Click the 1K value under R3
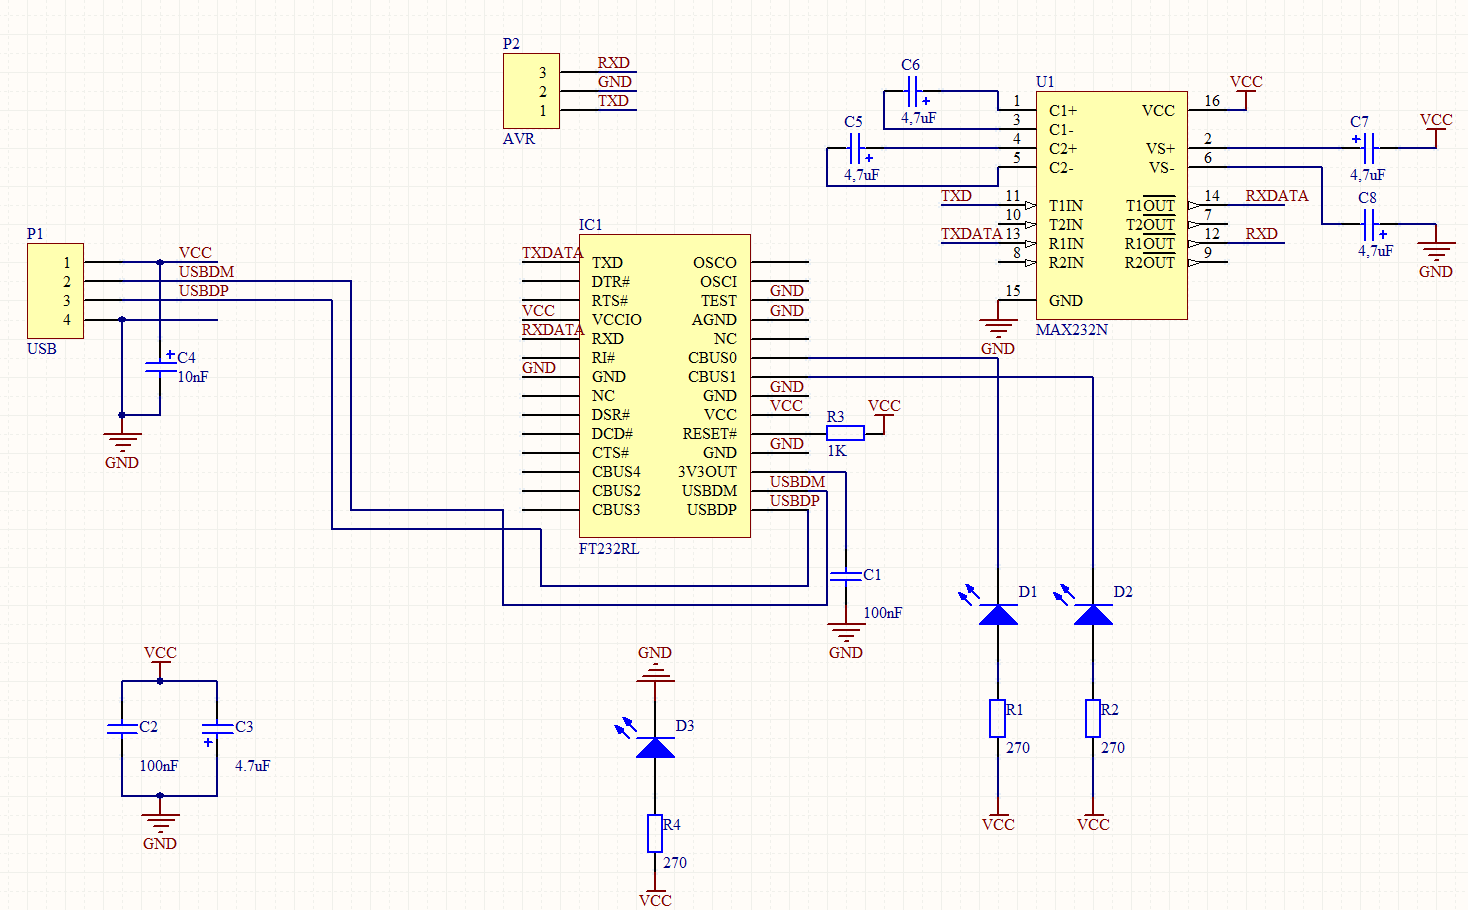Screen dimensions: 1468x910 tap(837, 451)
